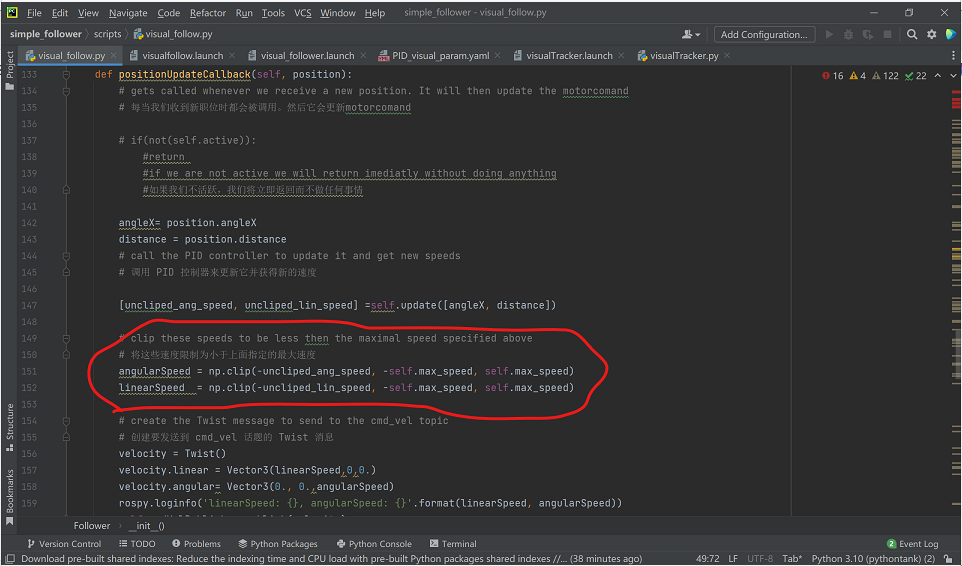Open the TODO tool window
Viewport: 962px width, 566px height.
[x=137, y=544]
